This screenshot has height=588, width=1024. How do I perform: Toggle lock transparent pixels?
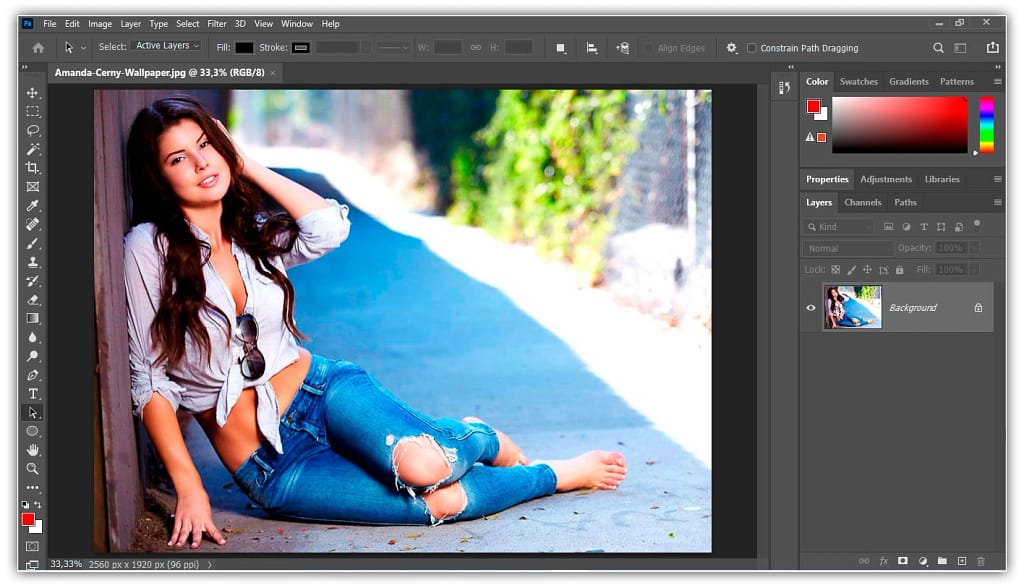click(835, 270)
